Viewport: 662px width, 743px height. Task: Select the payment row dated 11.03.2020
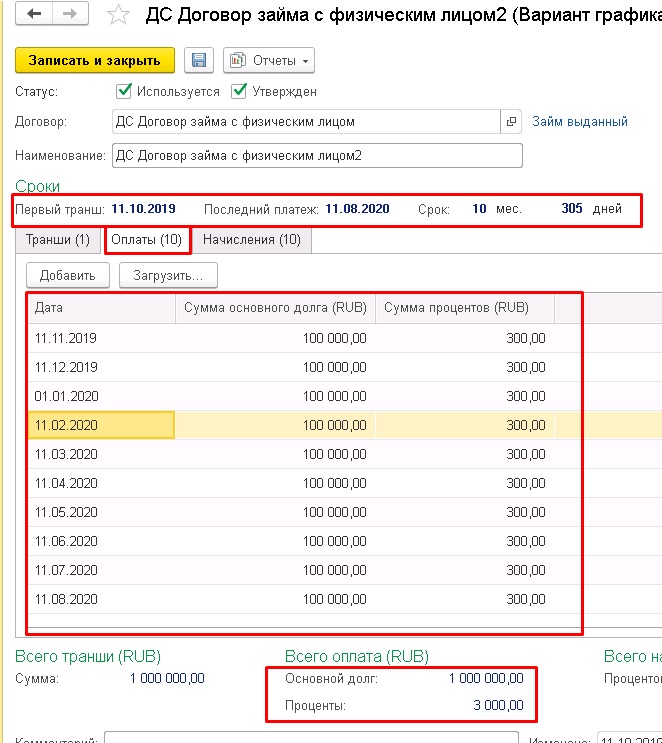100,455
